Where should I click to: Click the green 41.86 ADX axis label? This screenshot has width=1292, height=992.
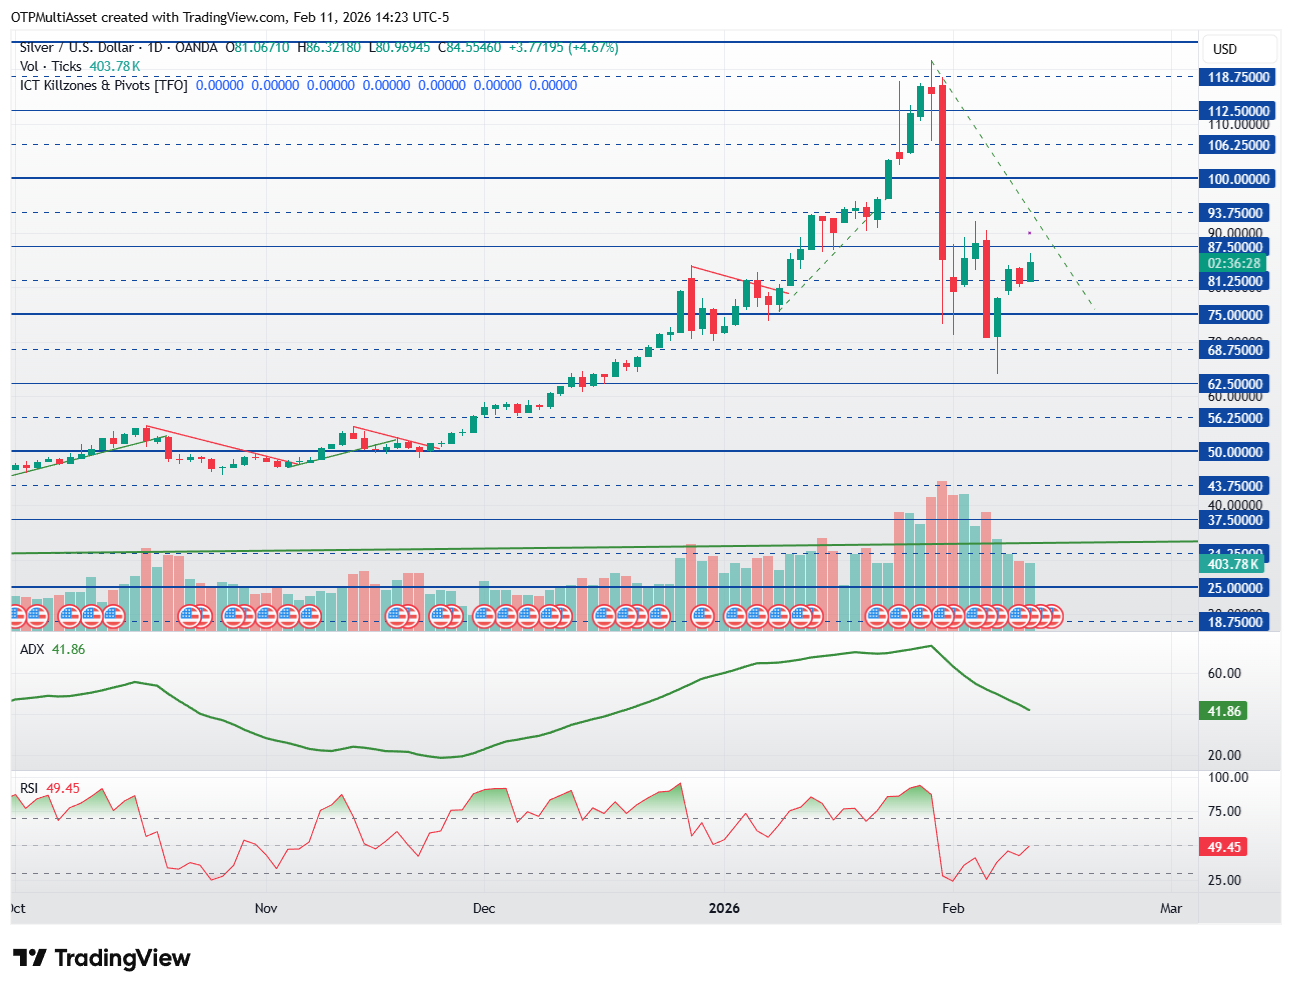coord(1225,711)
